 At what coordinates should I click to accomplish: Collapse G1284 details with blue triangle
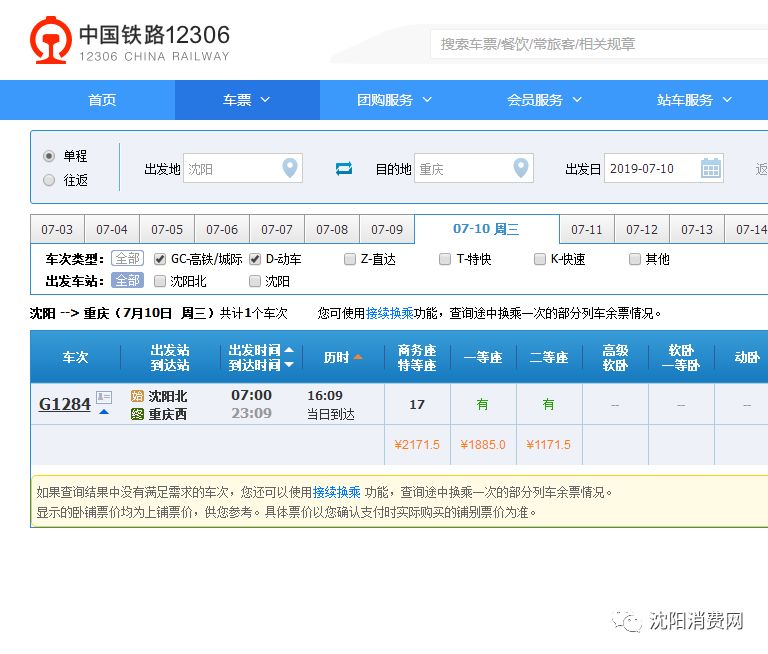(104, 412)
